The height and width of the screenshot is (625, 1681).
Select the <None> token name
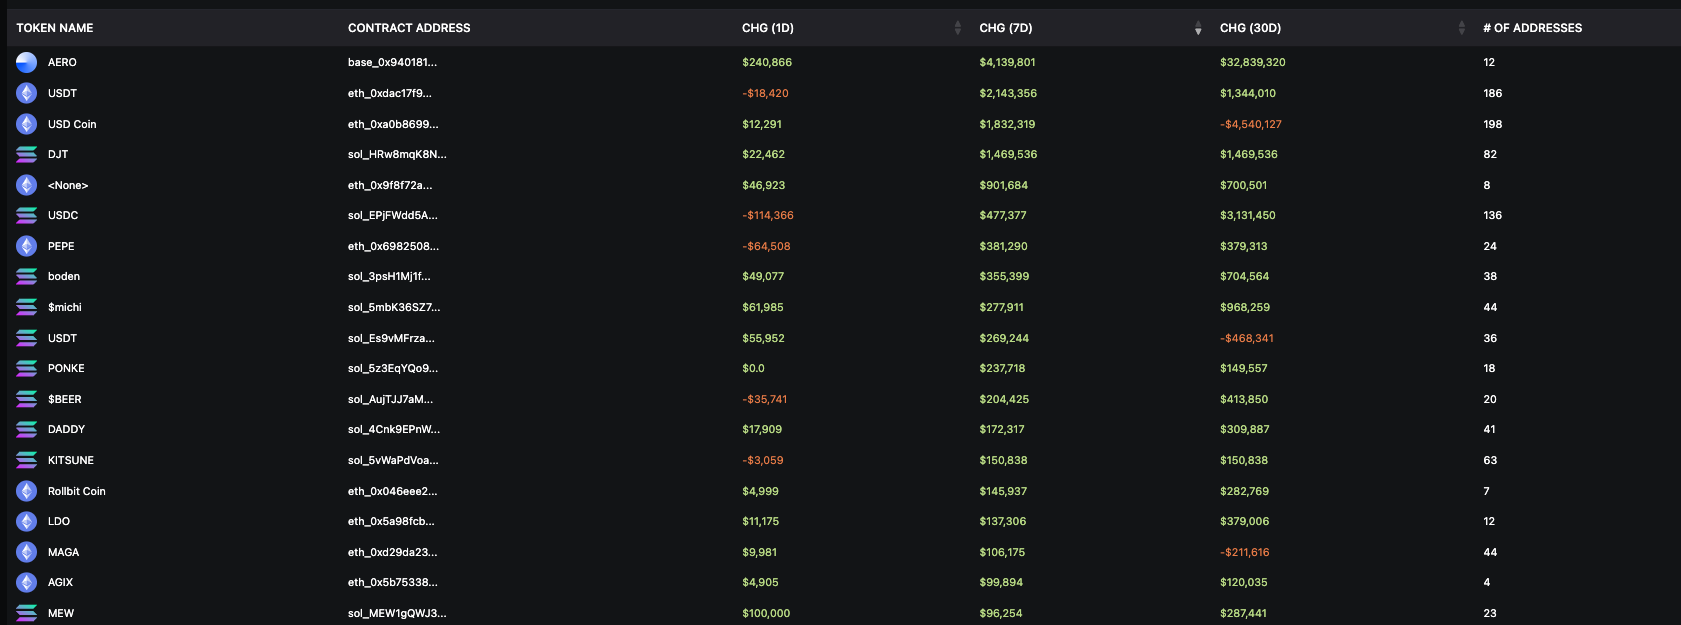point(68,185)
